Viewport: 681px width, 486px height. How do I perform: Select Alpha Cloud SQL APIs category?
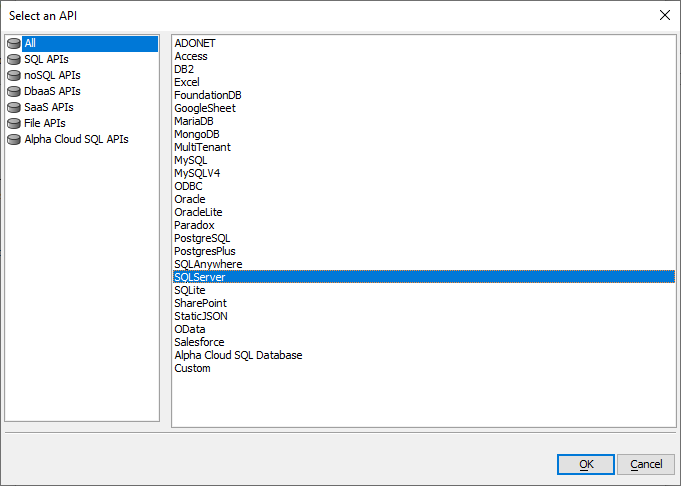click(76, 139)
